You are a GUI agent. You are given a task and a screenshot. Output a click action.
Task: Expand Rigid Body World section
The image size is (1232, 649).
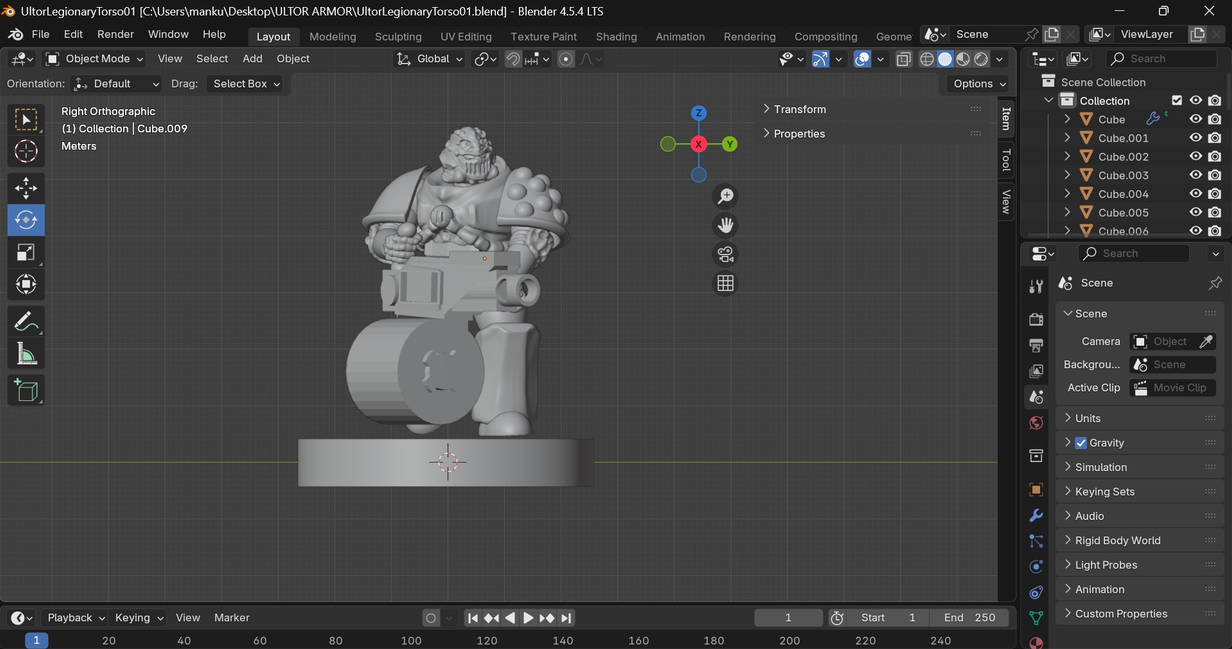tap(1117, 540)
